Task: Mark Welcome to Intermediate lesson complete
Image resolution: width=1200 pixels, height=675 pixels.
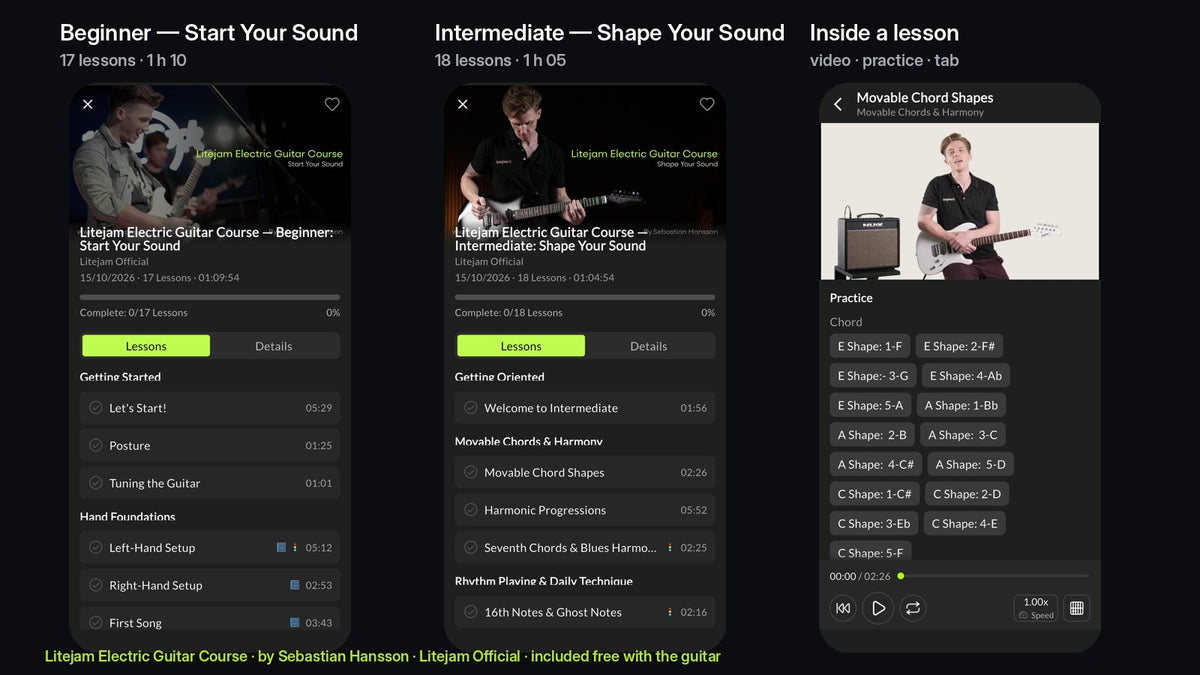Action: coord(471,408)
